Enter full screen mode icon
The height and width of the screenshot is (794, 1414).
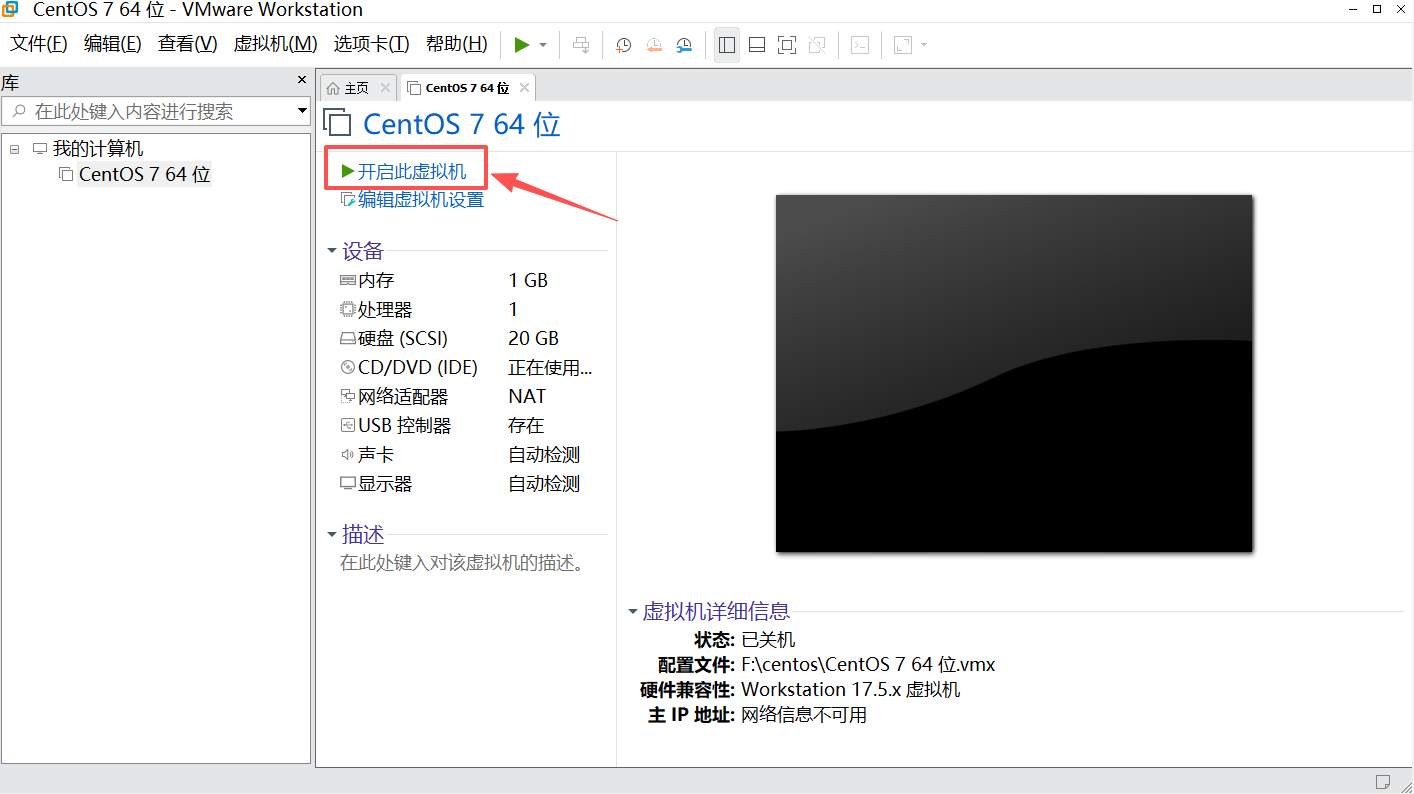(787, 45)
